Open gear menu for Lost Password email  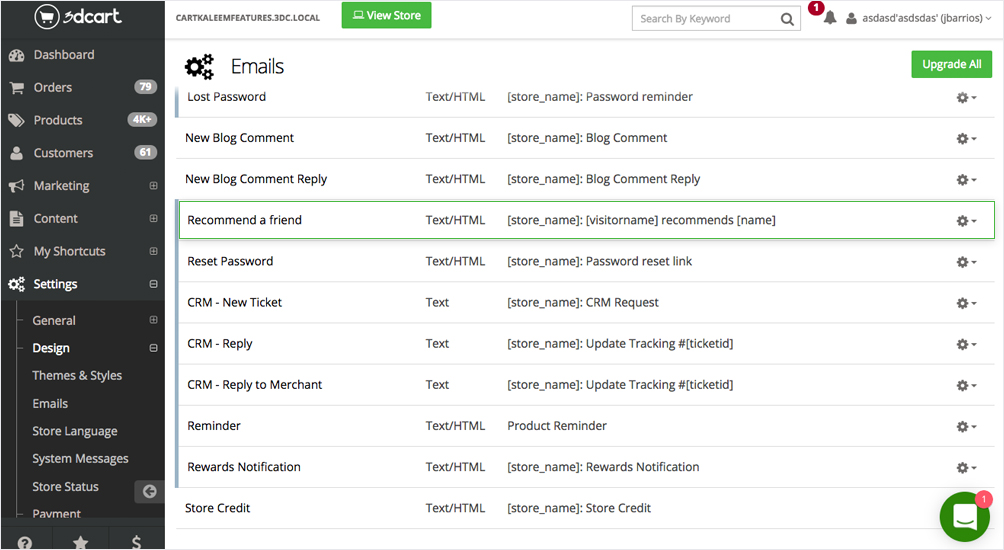coord(966,98)
